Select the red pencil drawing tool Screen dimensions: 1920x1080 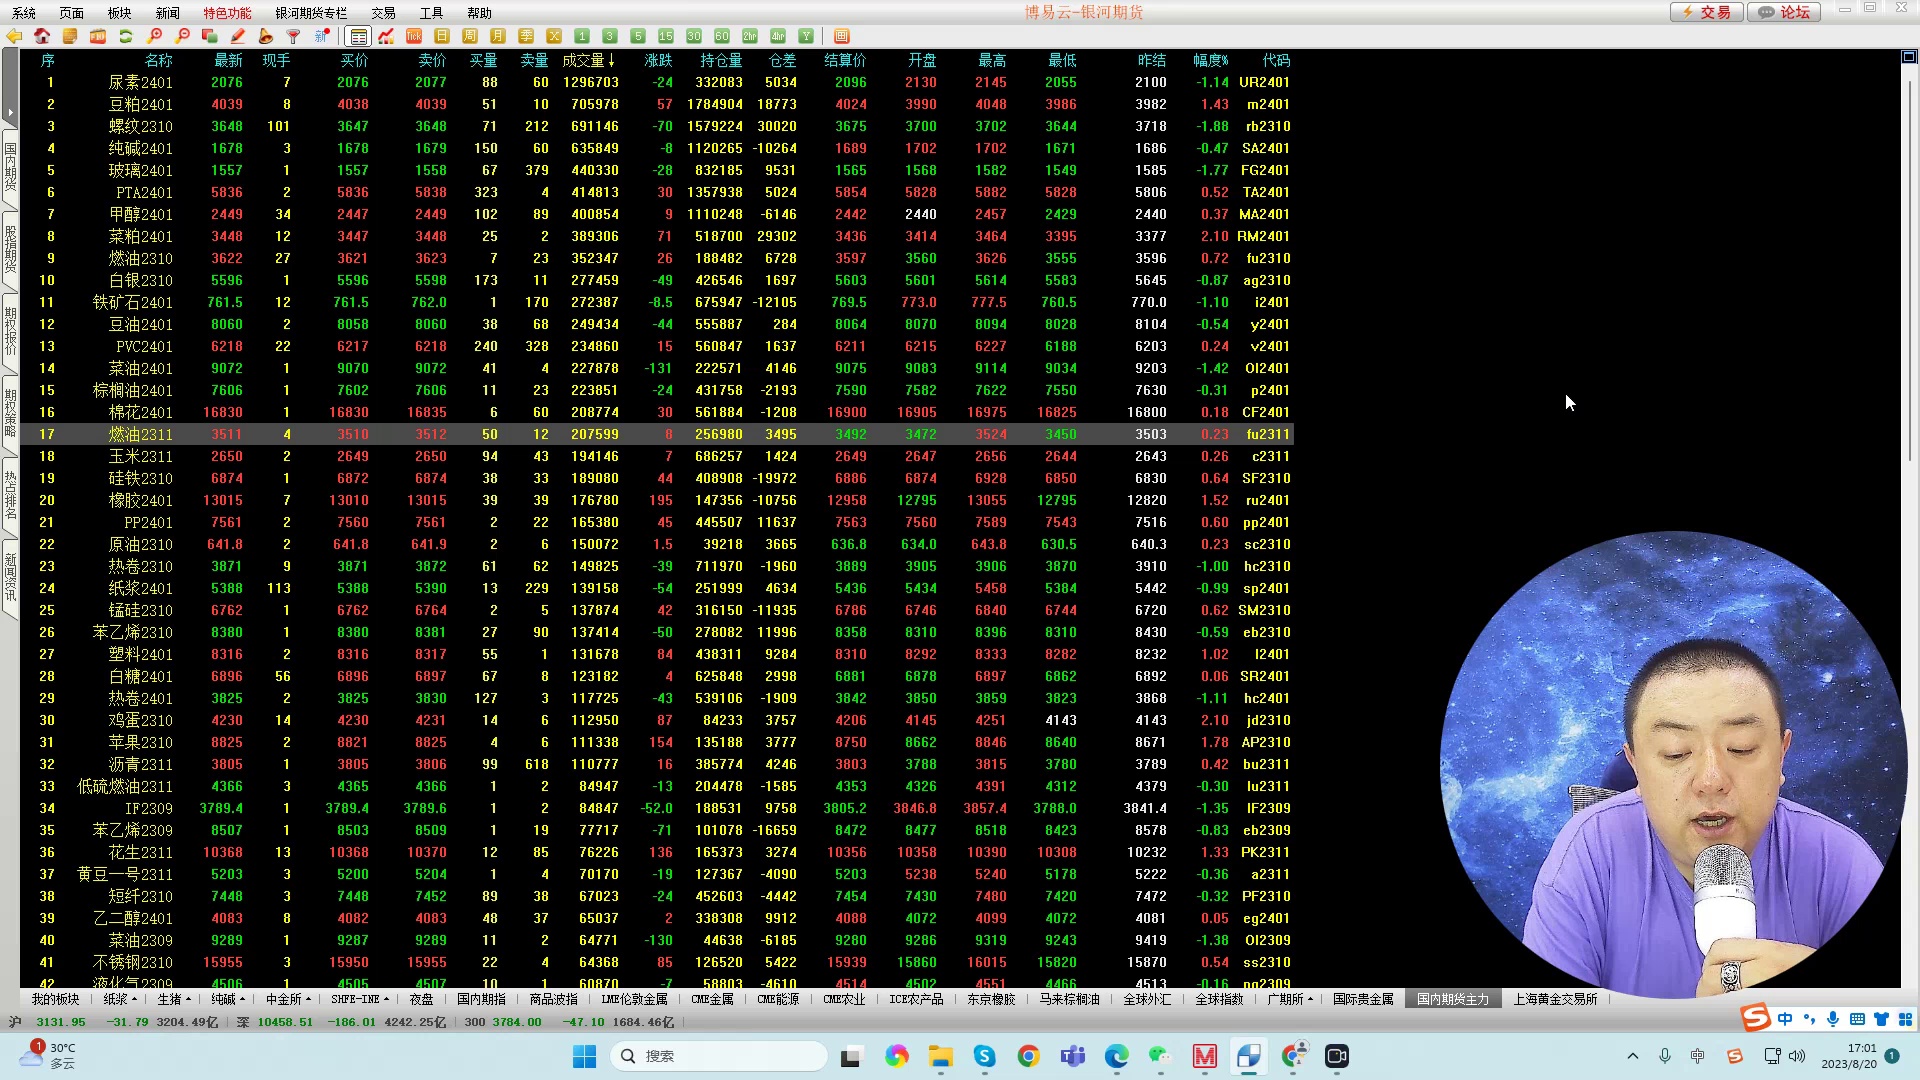point(238,36)
